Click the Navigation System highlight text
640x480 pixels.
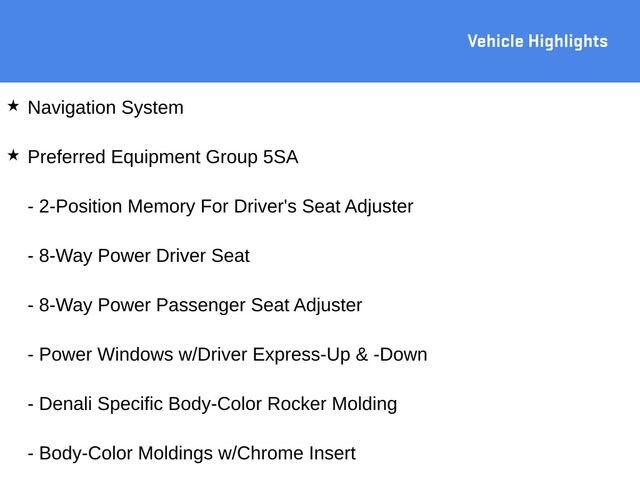pyautogui.click(x=105, y=108)
